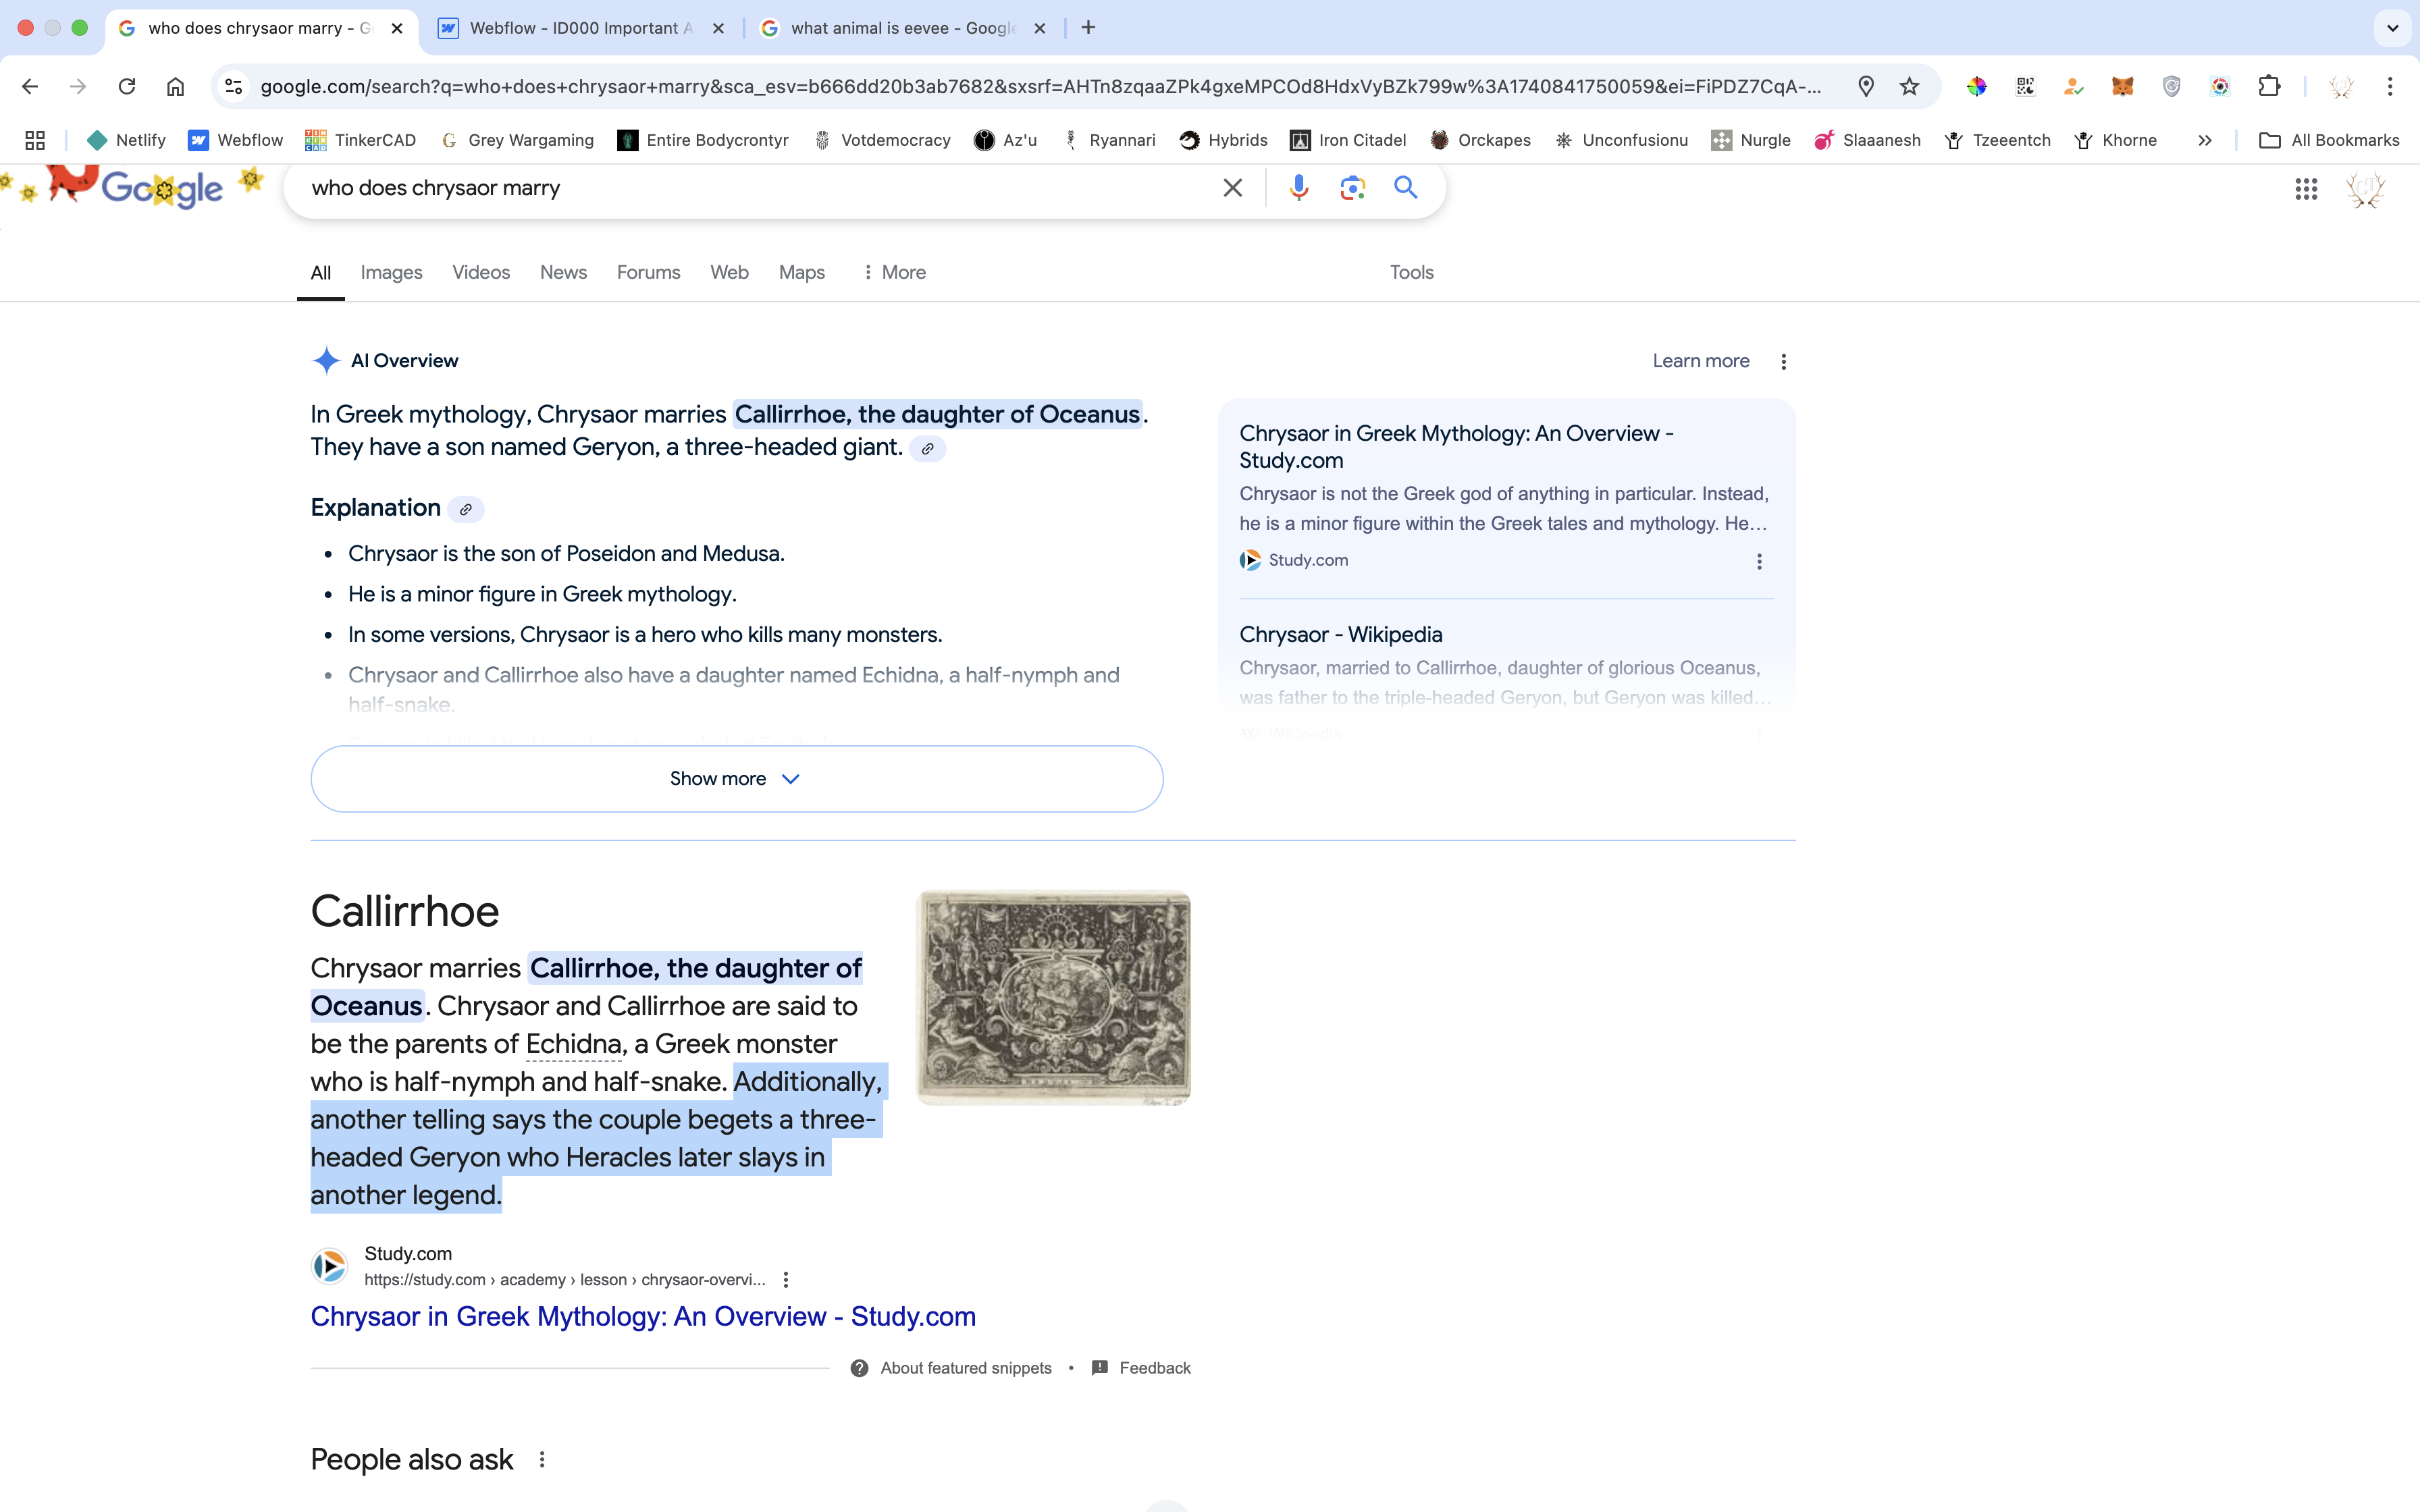This screenshot has height=1512, width=2420.
Task: Open Google Lens image search
Action: pos(1352,188)
